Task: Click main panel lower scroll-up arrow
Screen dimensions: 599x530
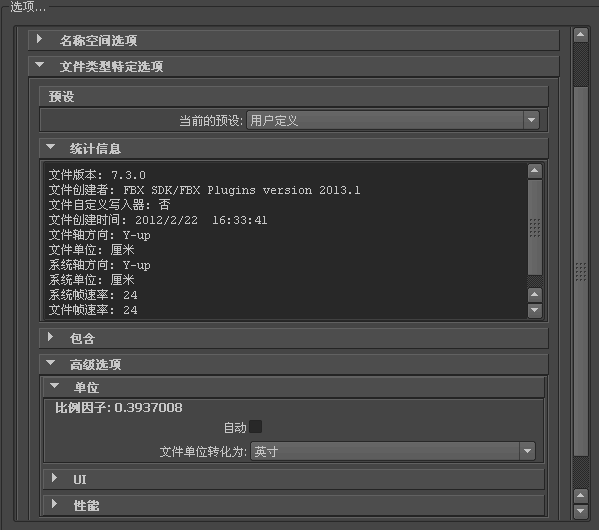Action: [x=581, y=496]
